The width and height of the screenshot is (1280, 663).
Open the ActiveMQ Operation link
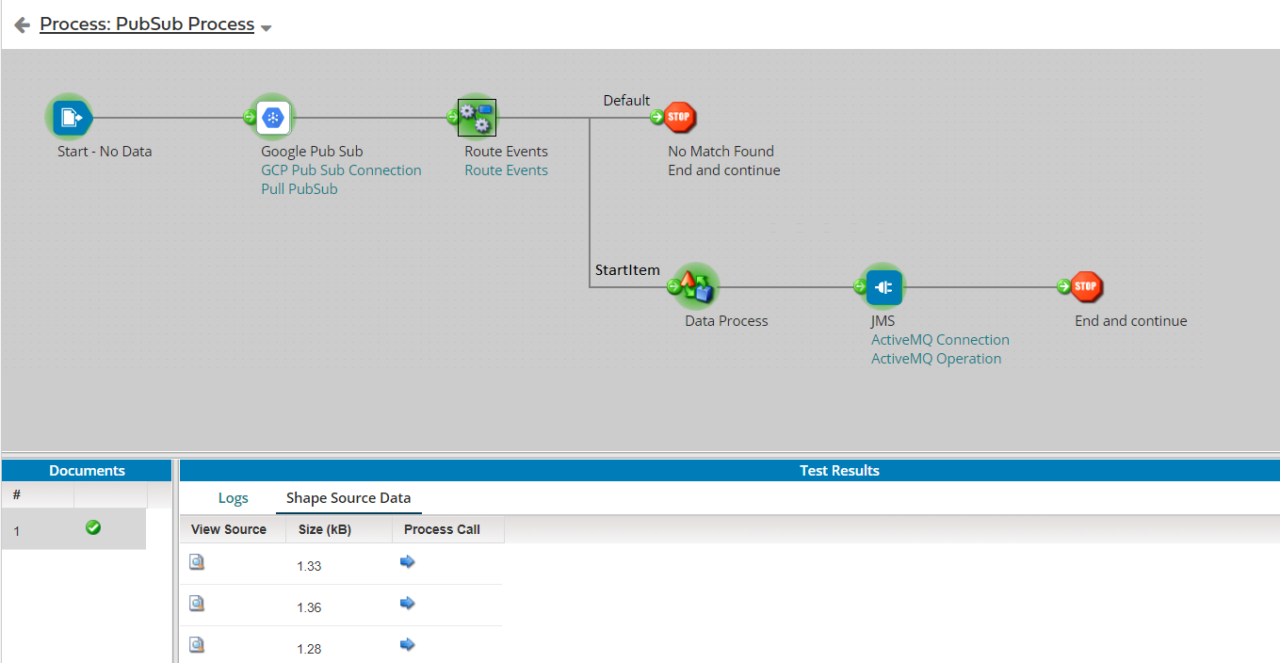coord(935,358)
